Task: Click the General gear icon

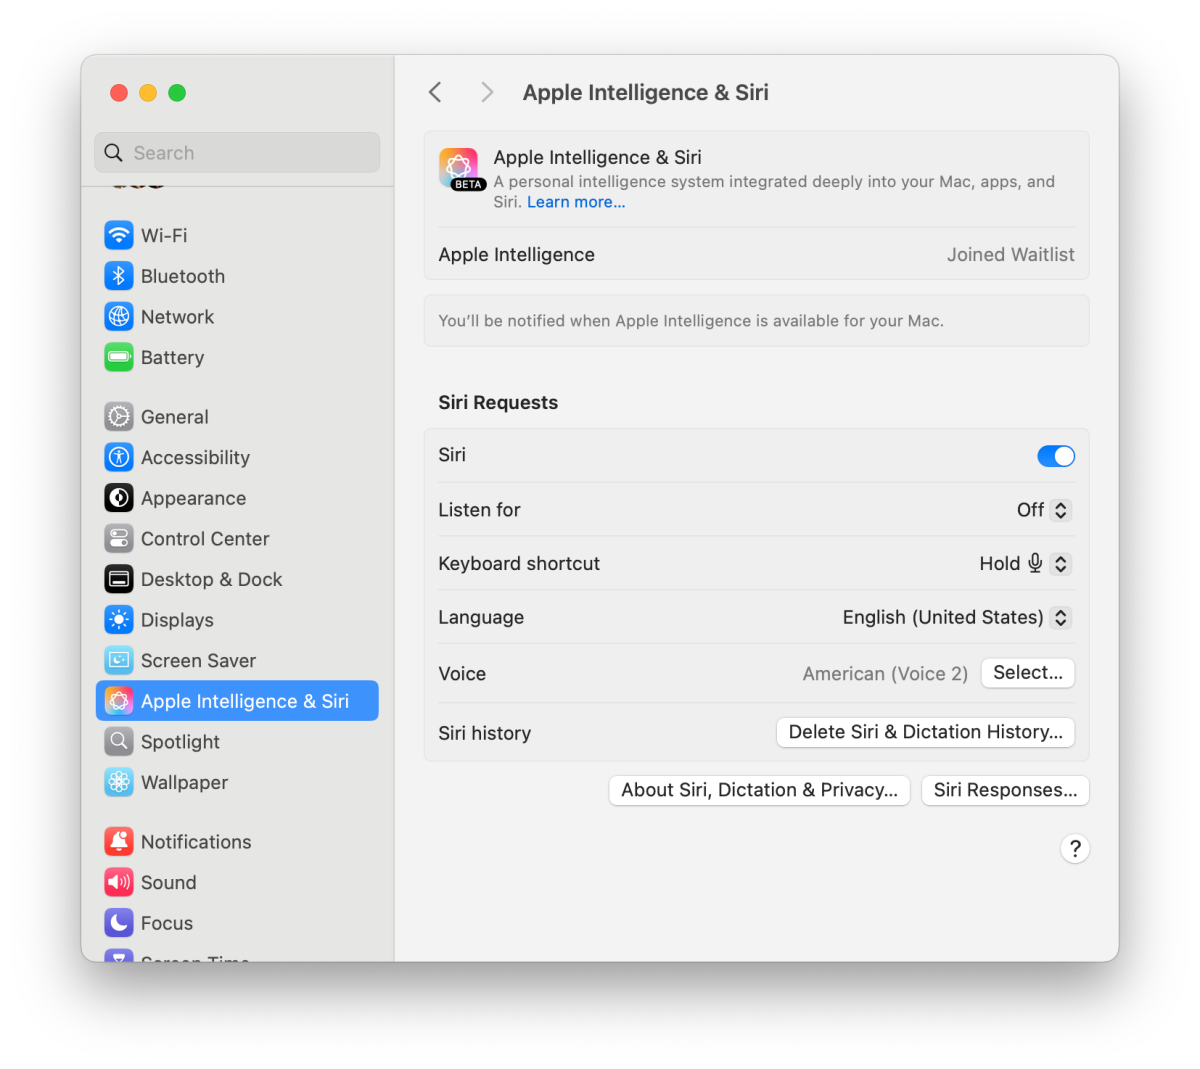Action: point(119,417)
